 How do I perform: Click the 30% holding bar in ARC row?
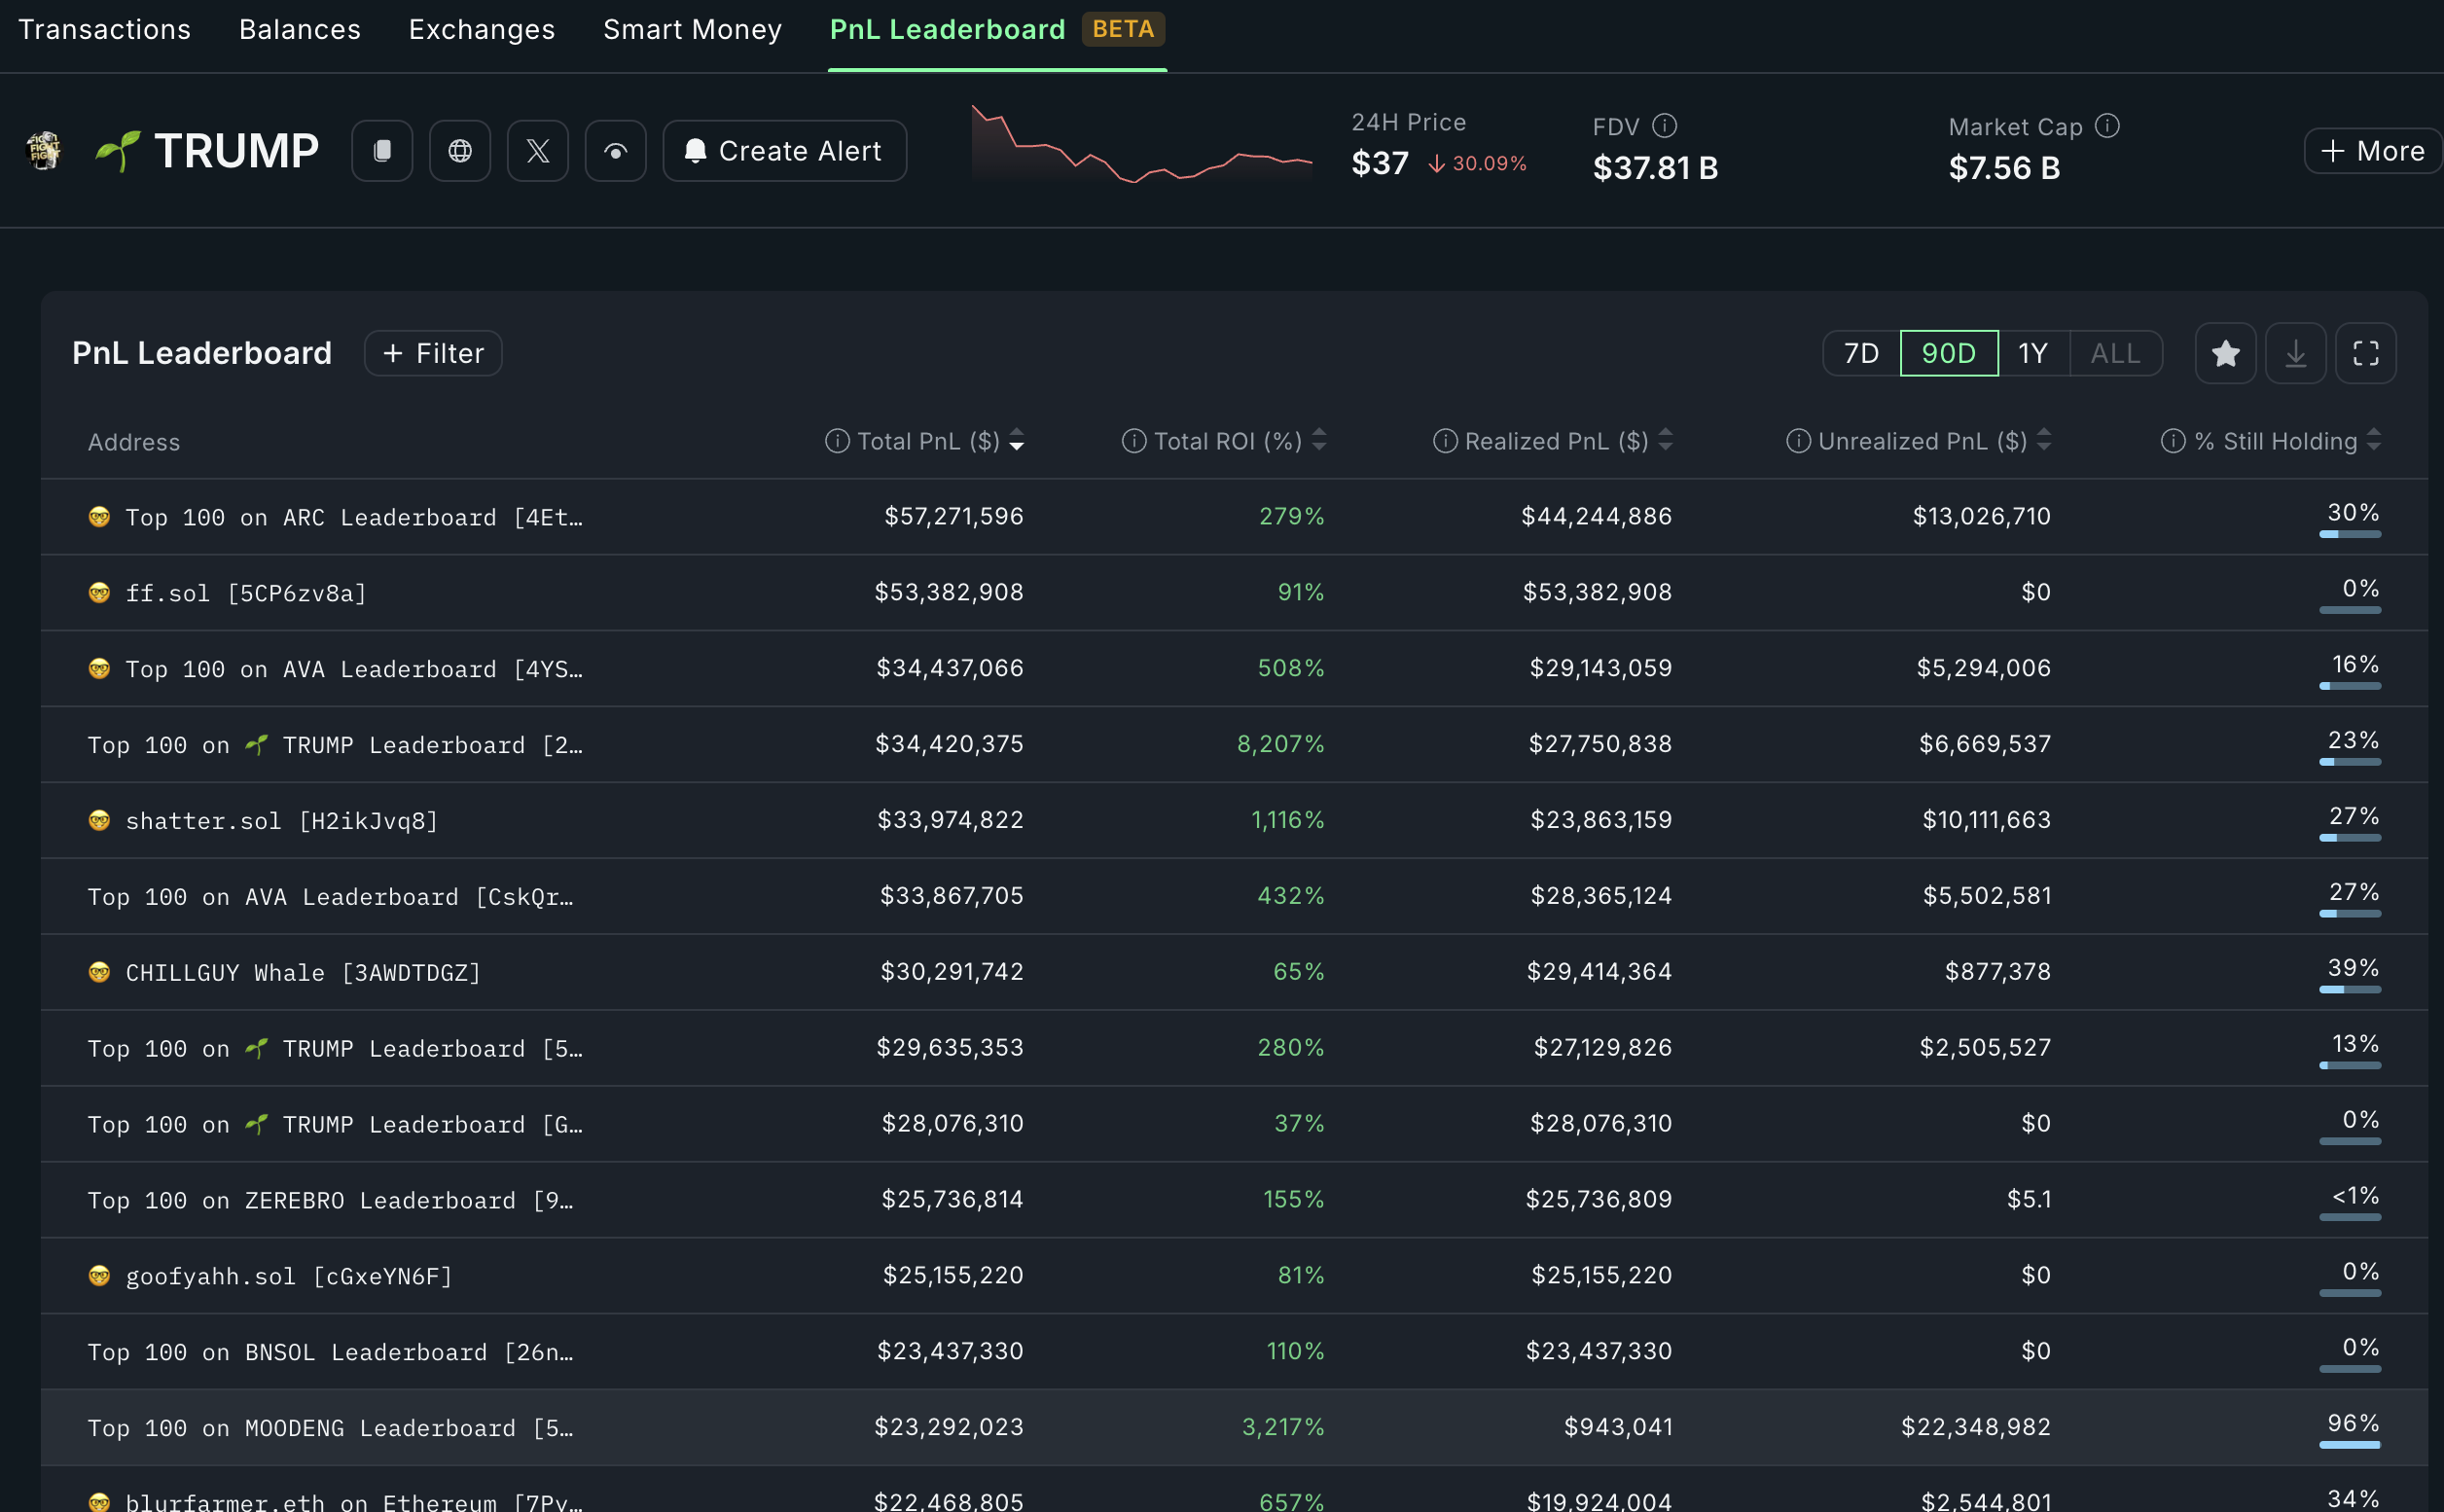pos(2350,534)
